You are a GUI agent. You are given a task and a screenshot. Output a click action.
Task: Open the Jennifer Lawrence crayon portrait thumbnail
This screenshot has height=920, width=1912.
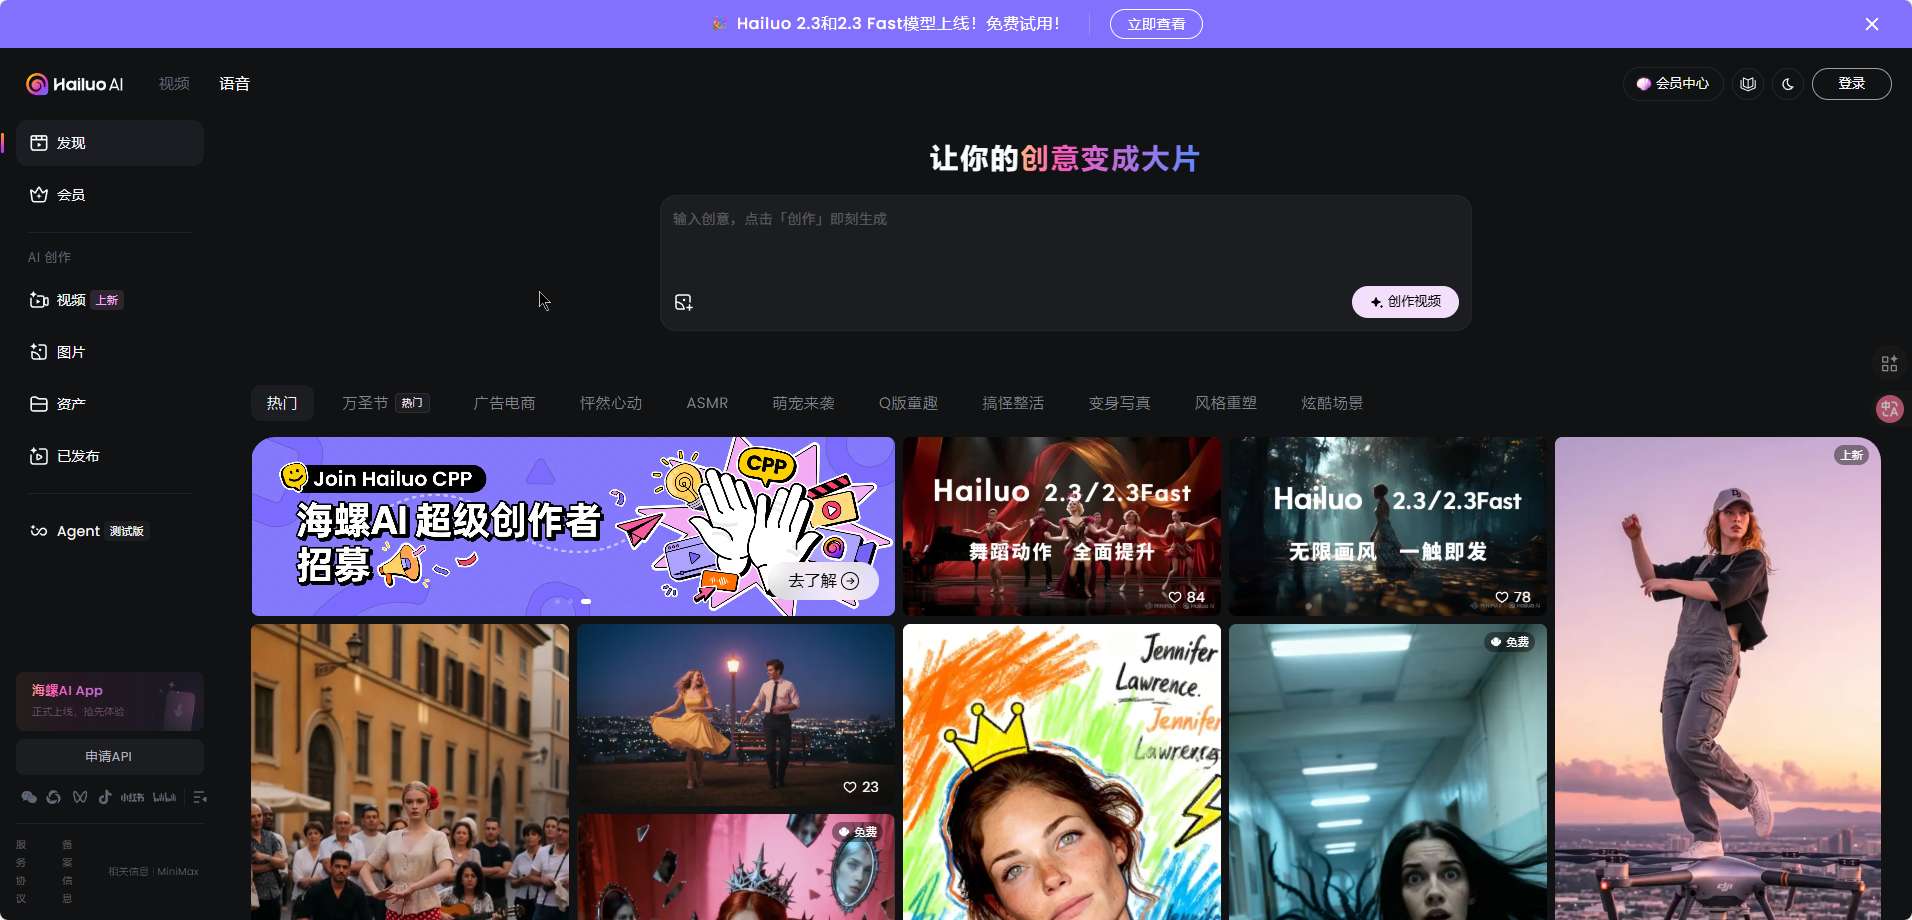point(1061,770)
